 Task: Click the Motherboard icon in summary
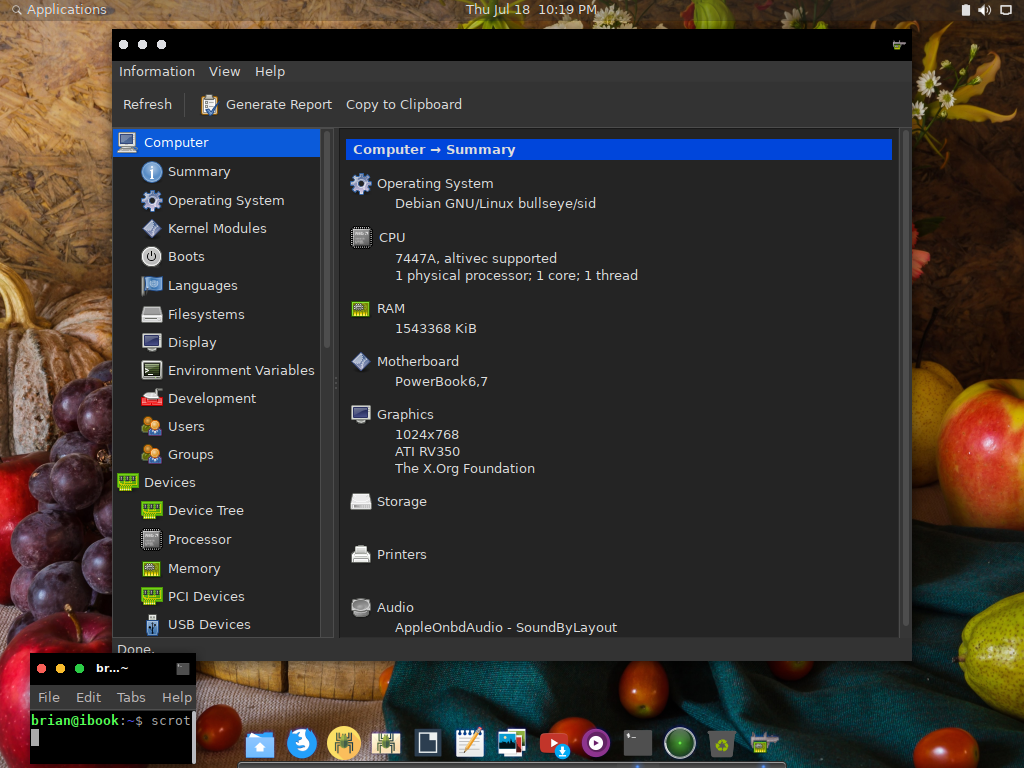[360, 361]
